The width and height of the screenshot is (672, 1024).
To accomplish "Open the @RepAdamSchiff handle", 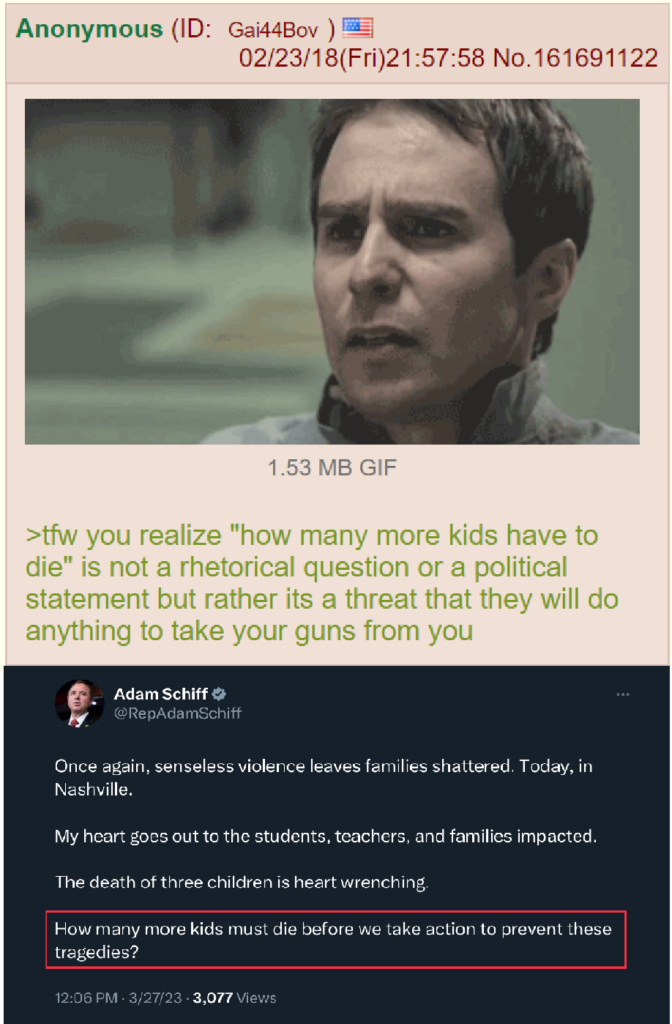I will tap(178, 713).
